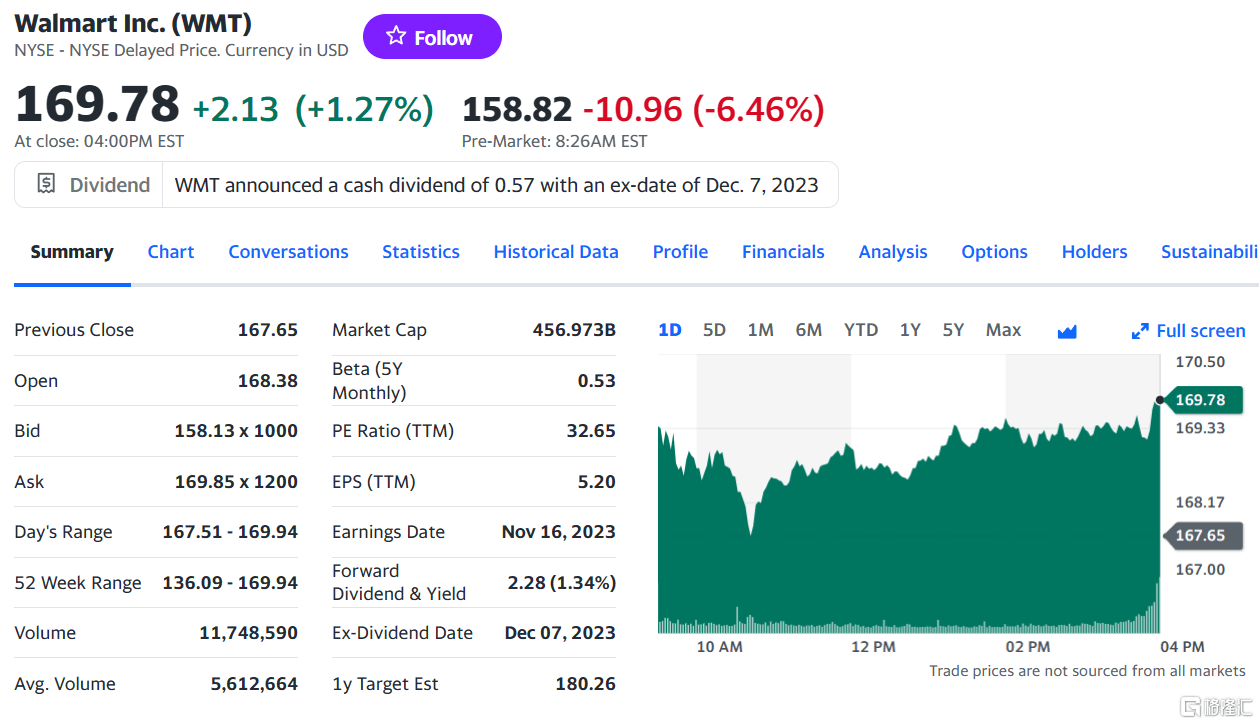Screen dimensions: 1259x724
Task: Open the Financials tab
Action: (783, 252)
